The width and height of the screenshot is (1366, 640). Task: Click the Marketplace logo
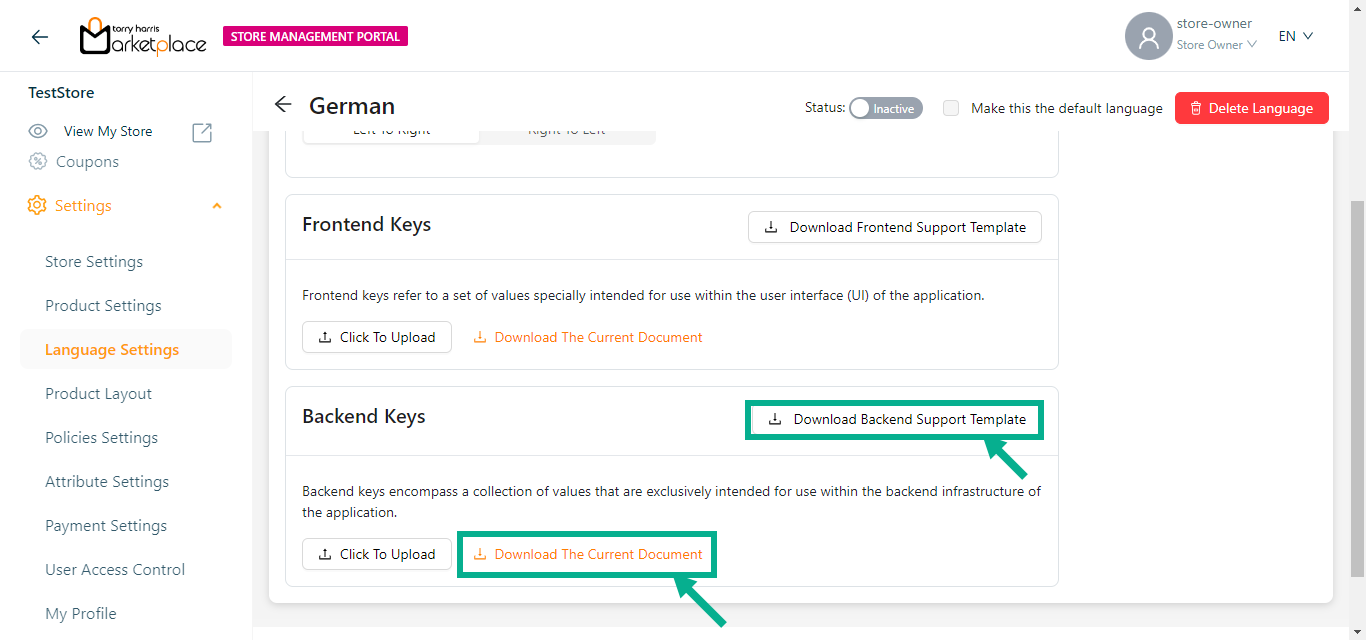coord(143,37)
